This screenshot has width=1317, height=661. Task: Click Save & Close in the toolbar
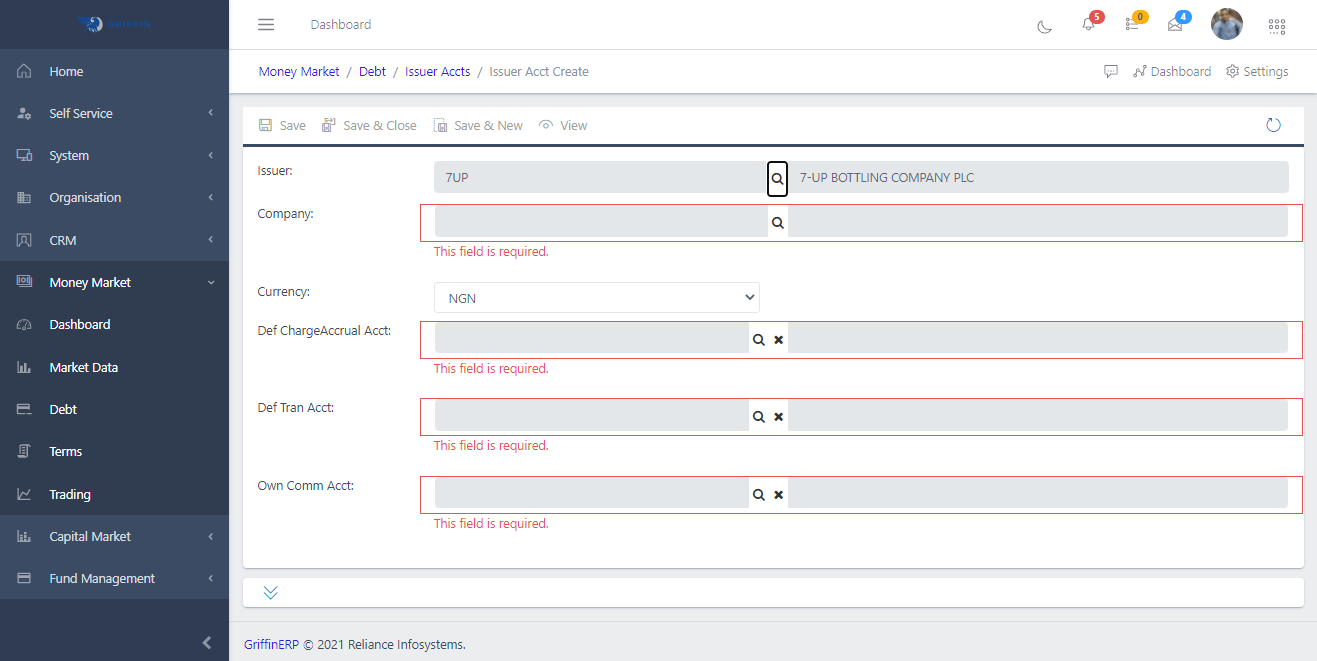click(369, 124)
